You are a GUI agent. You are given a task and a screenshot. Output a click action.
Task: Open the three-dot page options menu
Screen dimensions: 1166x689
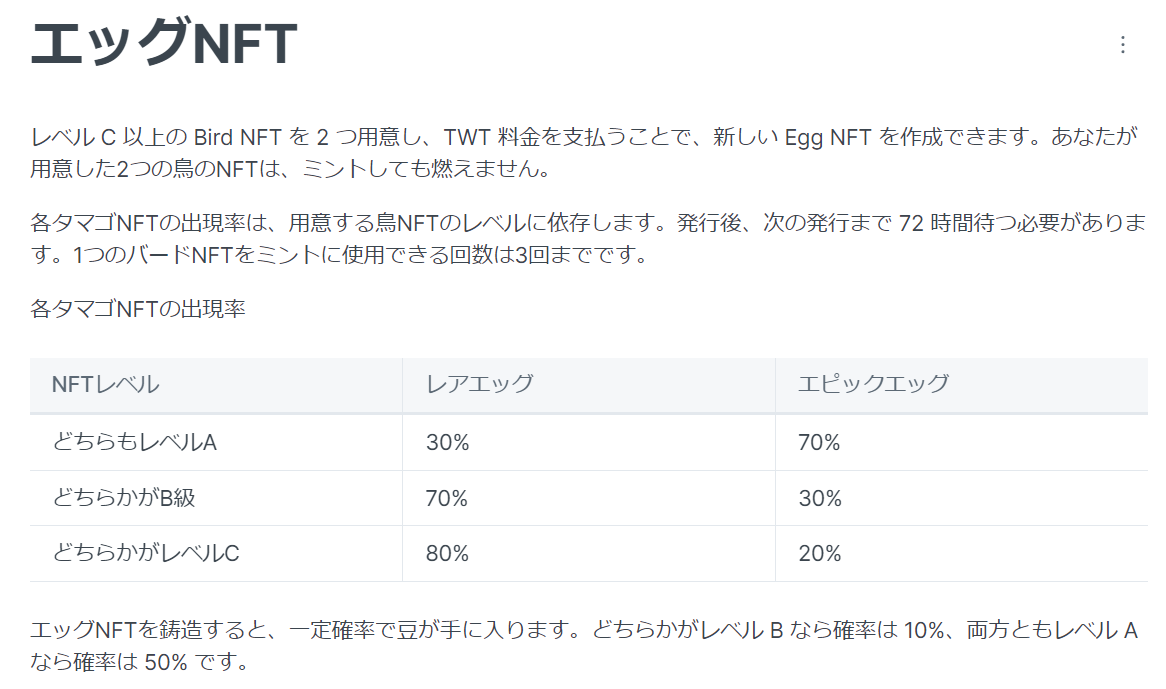click(x=1122, y=45)
